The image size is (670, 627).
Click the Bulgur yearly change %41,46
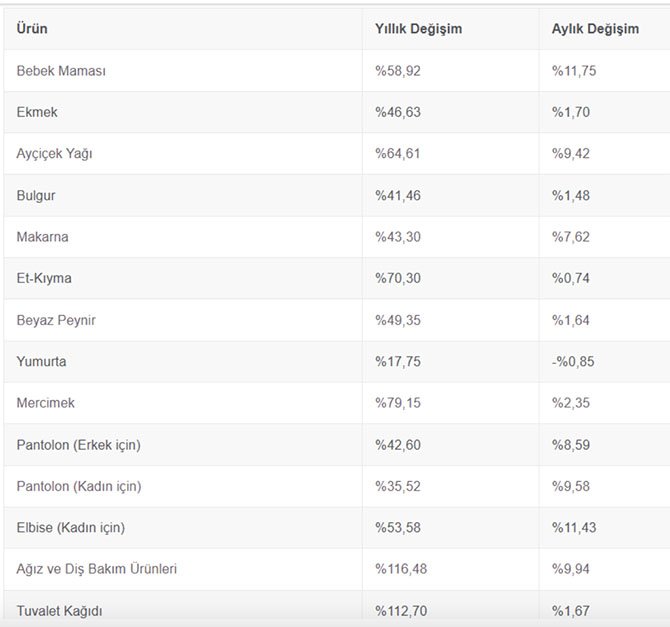398,195
